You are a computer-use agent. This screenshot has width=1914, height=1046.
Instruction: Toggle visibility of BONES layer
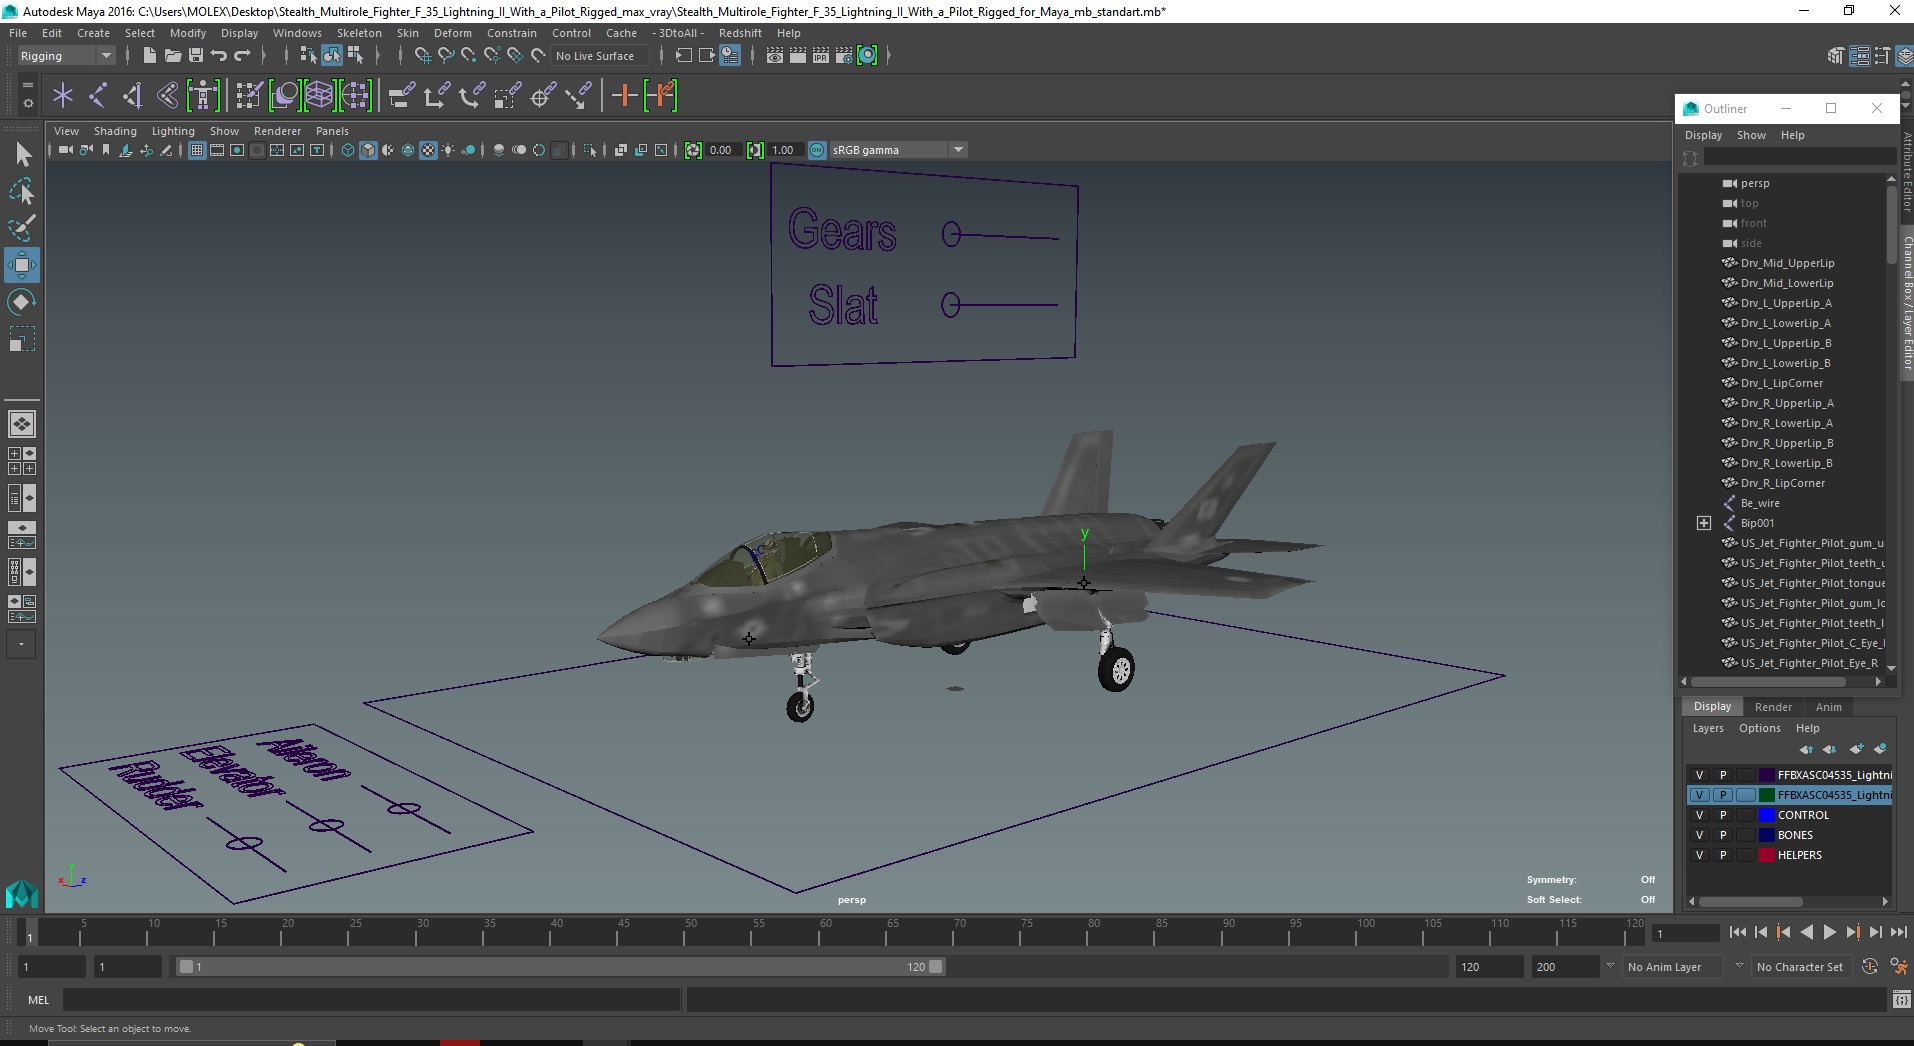coord(1699,835)
